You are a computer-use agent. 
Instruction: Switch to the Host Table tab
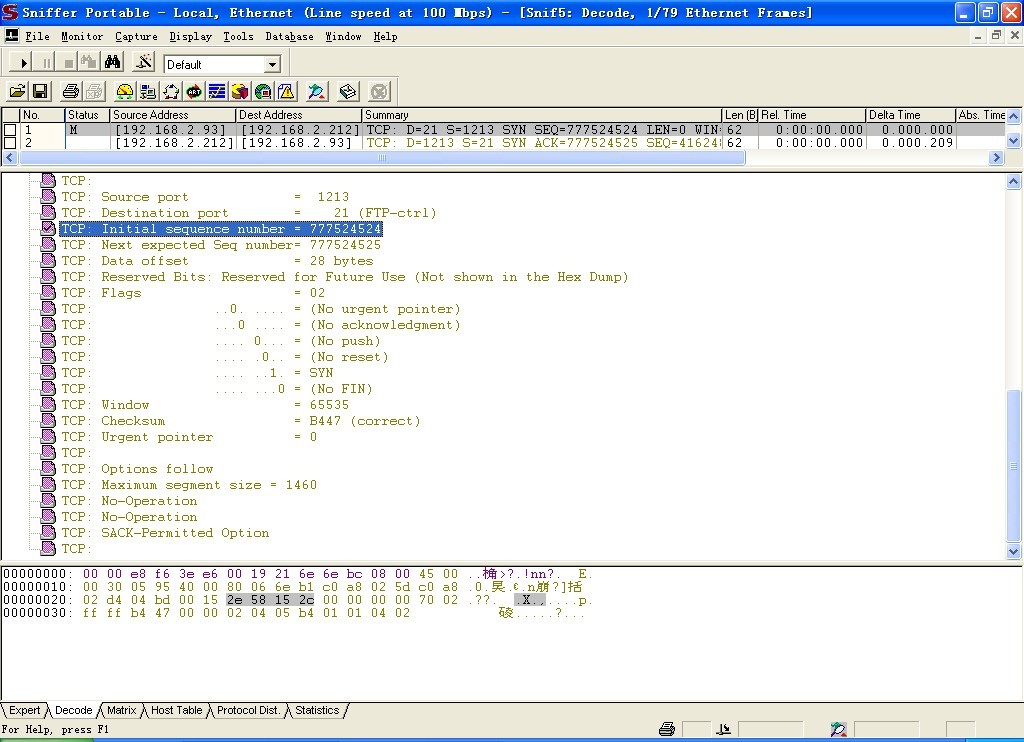[176, 710]
